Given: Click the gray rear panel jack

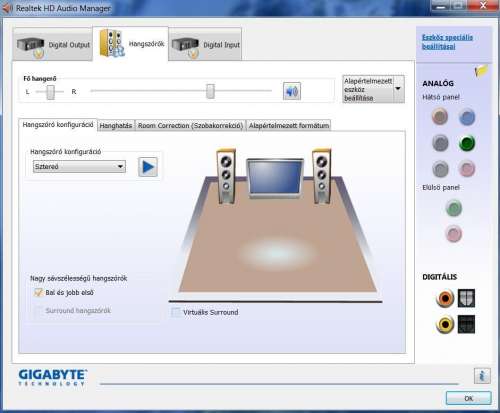Looking at the screenshot, I should [440, 169].
